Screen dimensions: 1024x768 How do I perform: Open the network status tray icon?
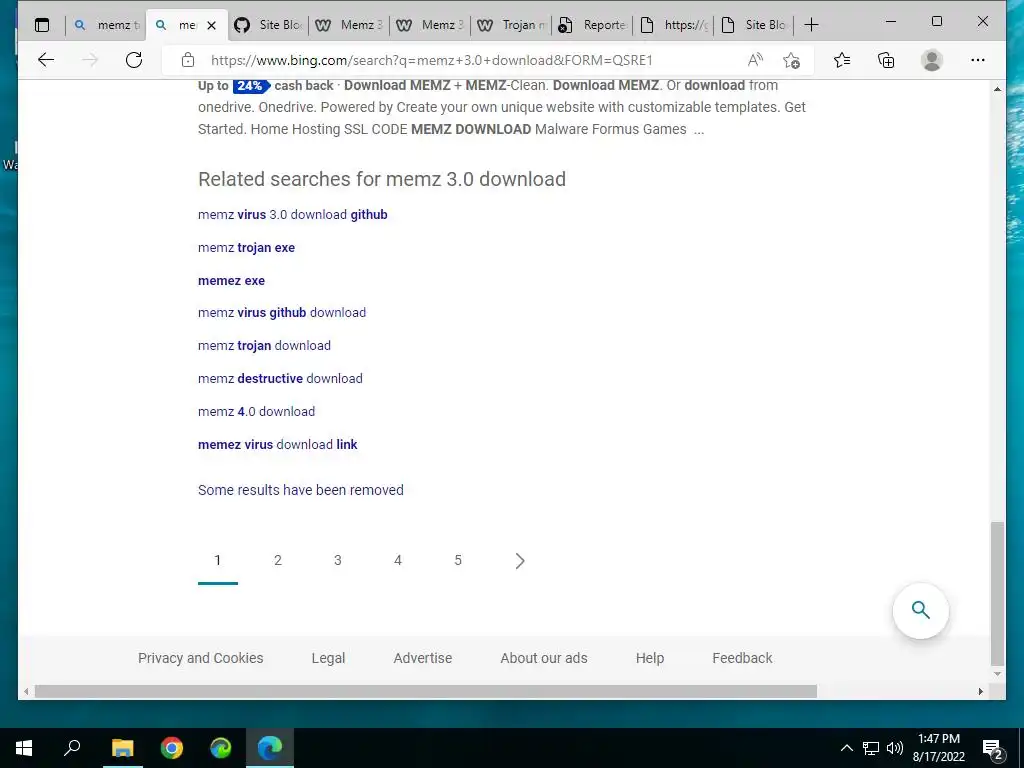pos(871,748)
